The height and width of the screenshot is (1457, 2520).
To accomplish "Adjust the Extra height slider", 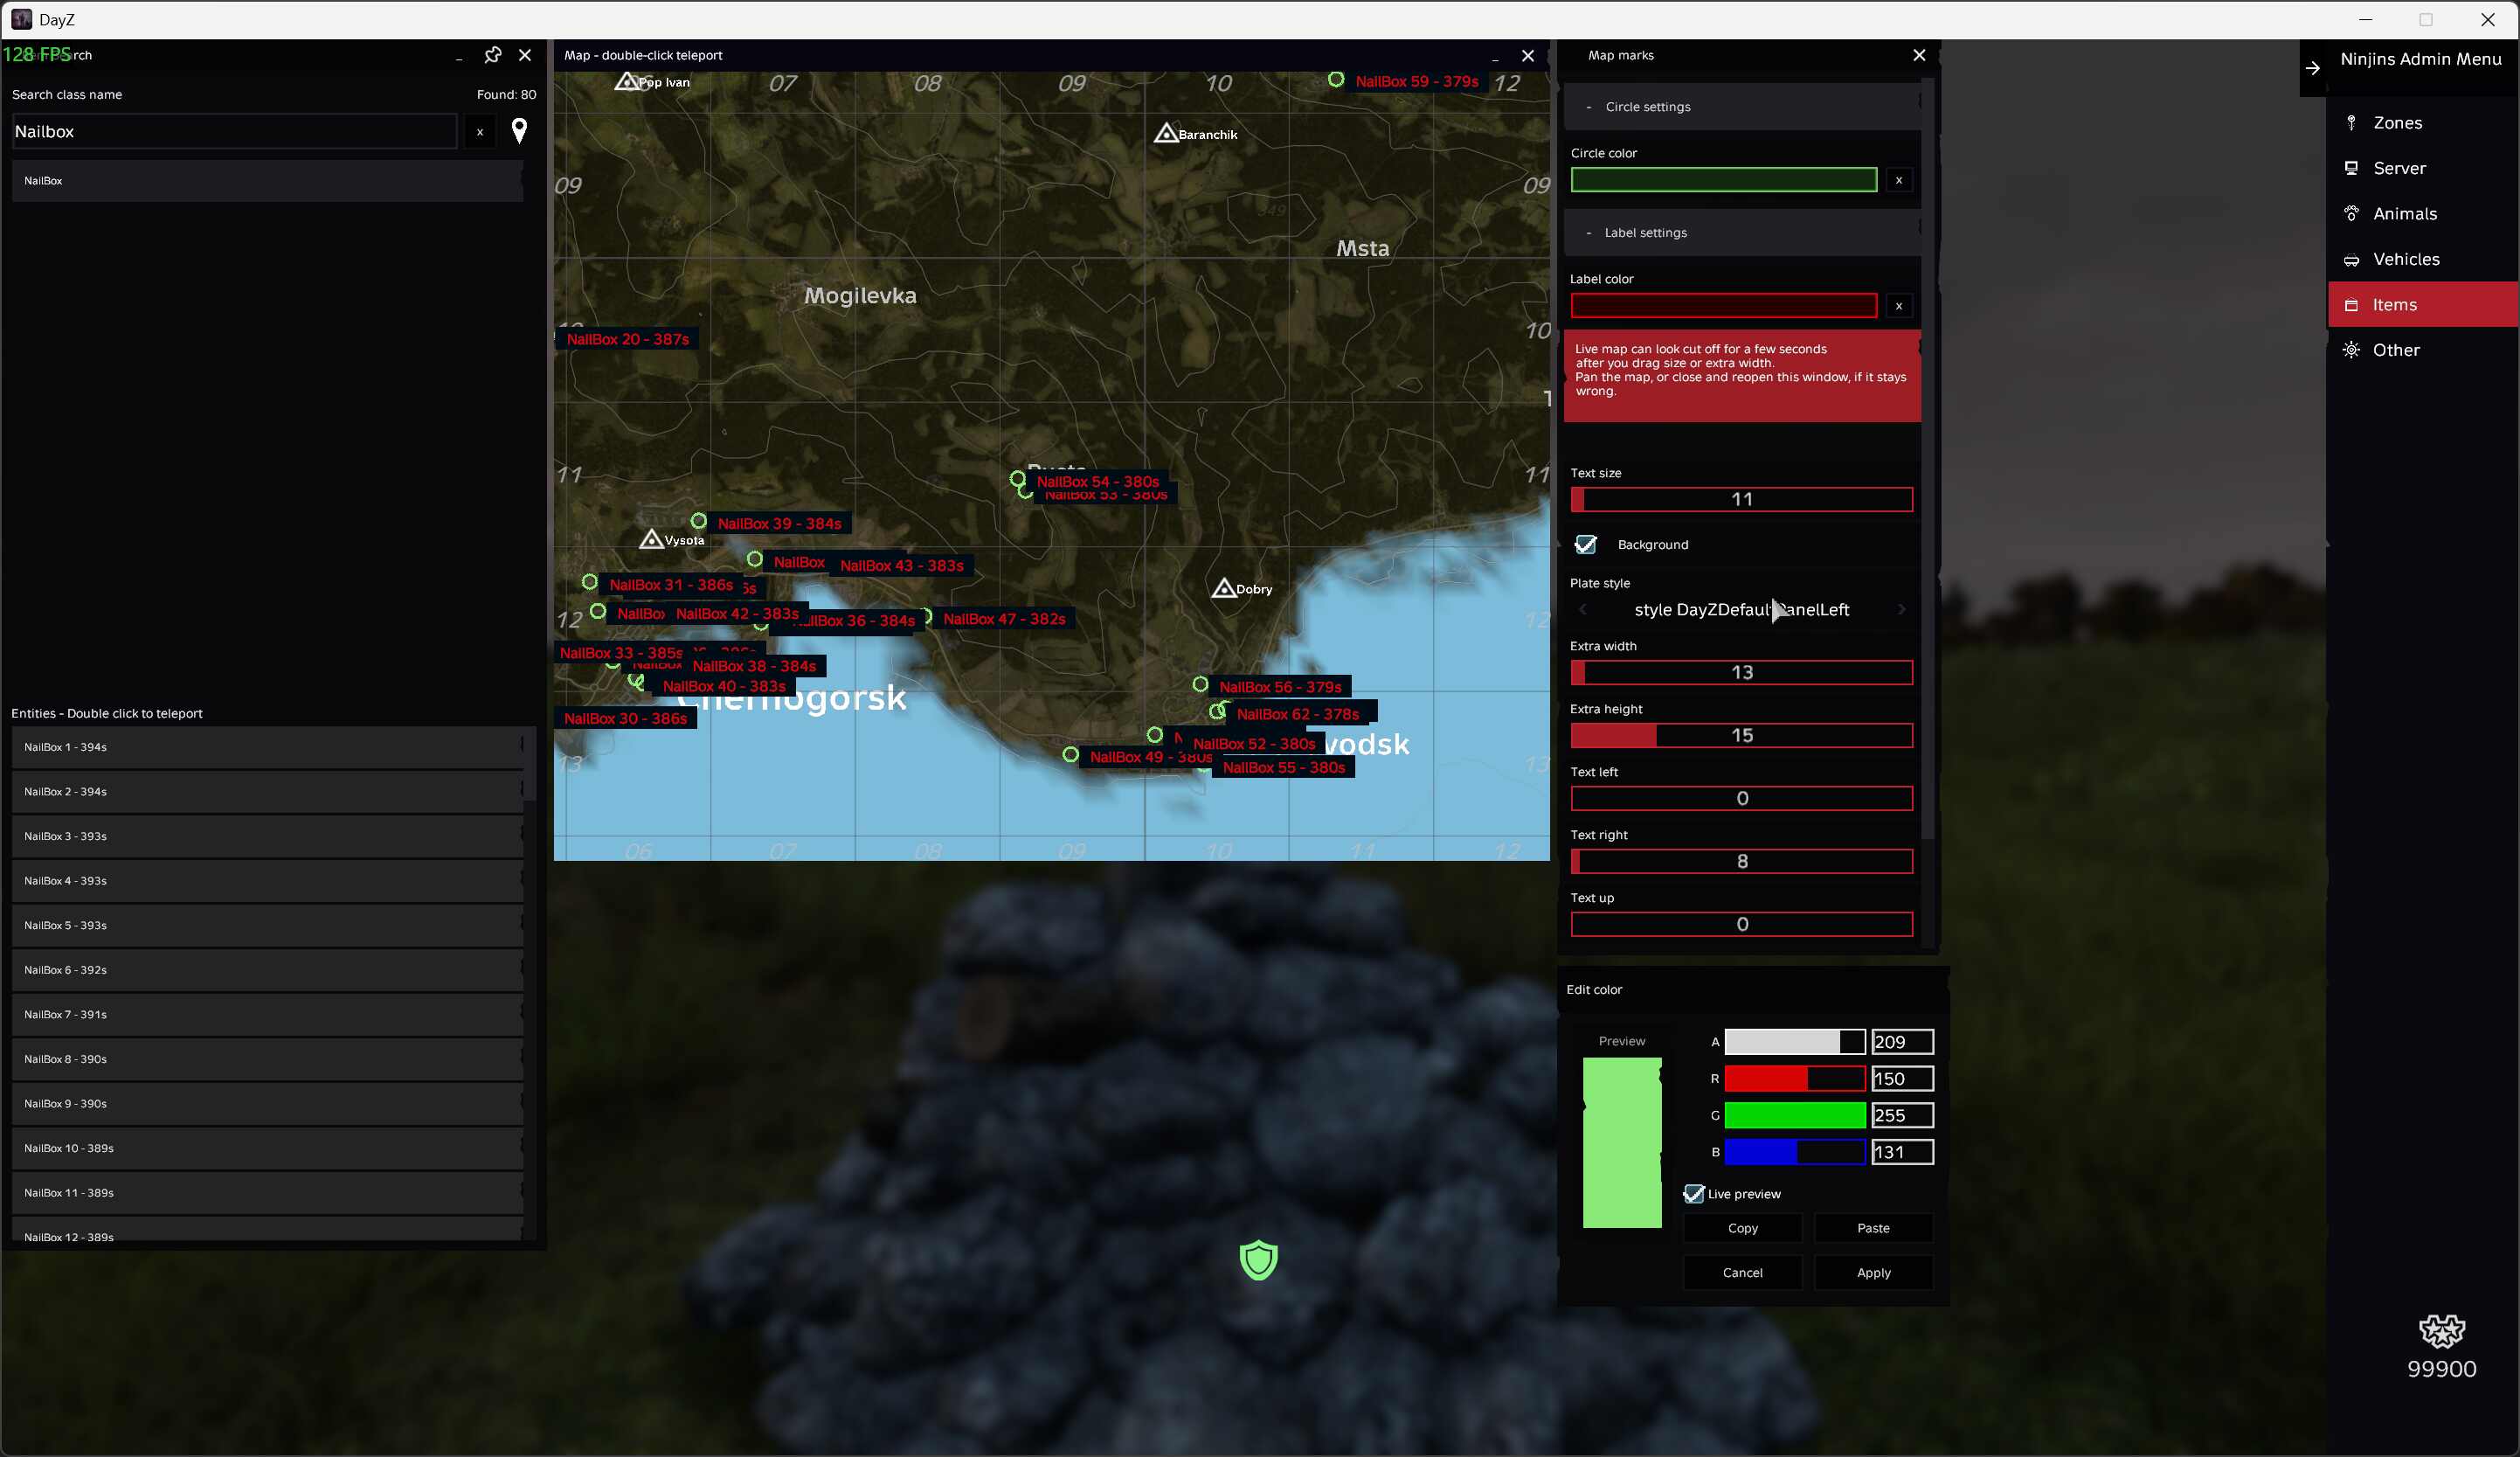I will (x=1741, y=735).
